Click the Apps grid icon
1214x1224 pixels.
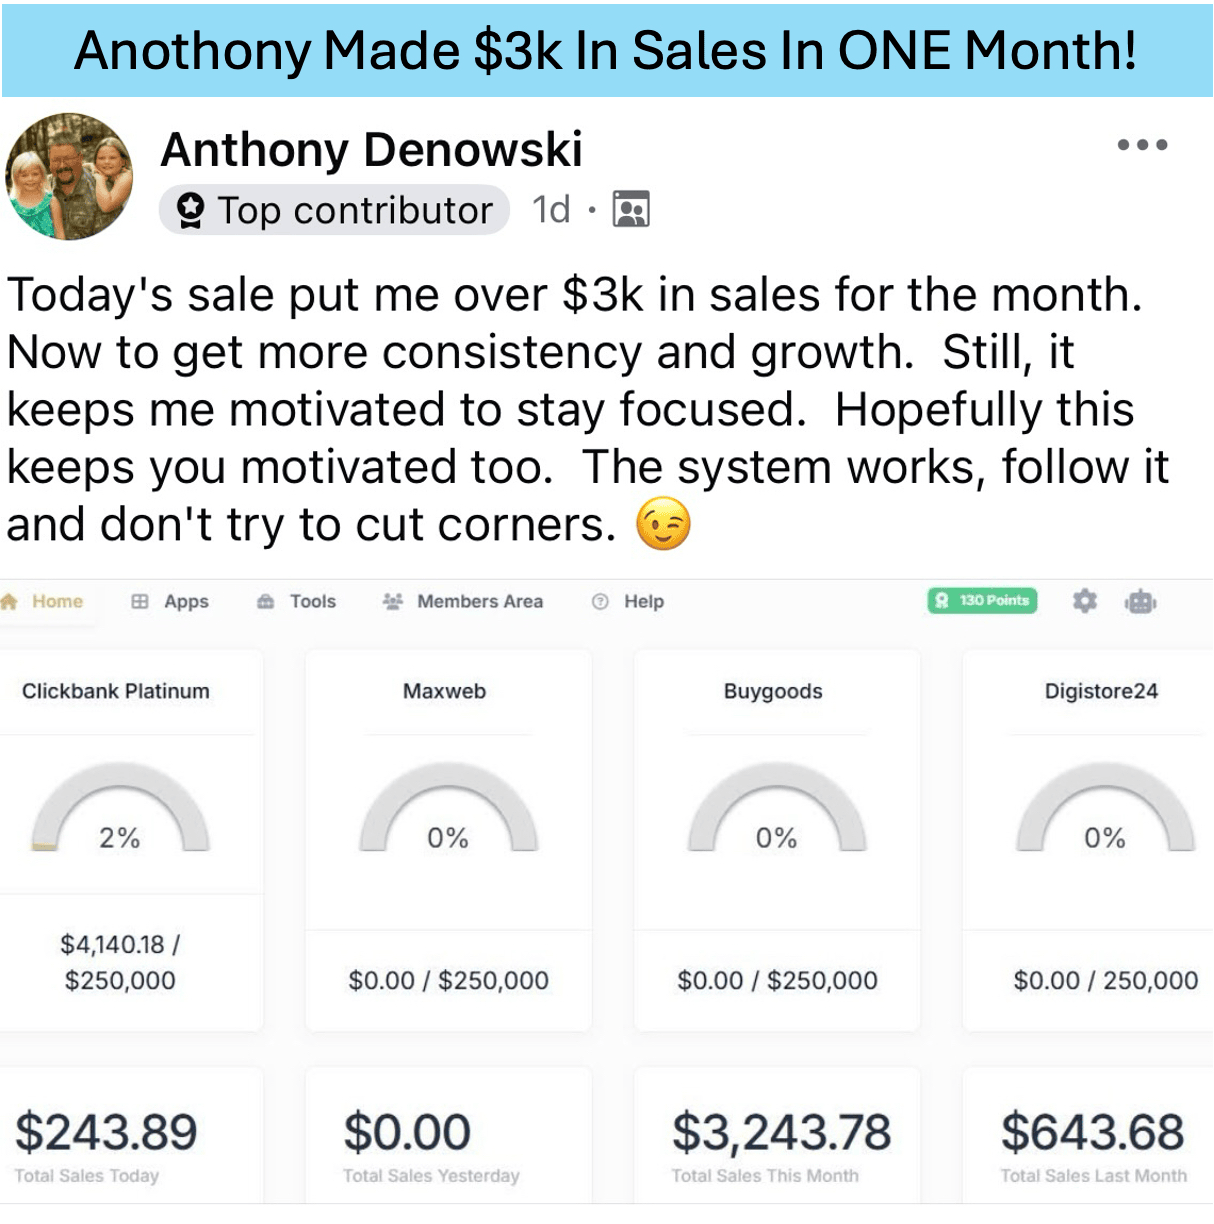pyautogui.click(x=140, y=601)
